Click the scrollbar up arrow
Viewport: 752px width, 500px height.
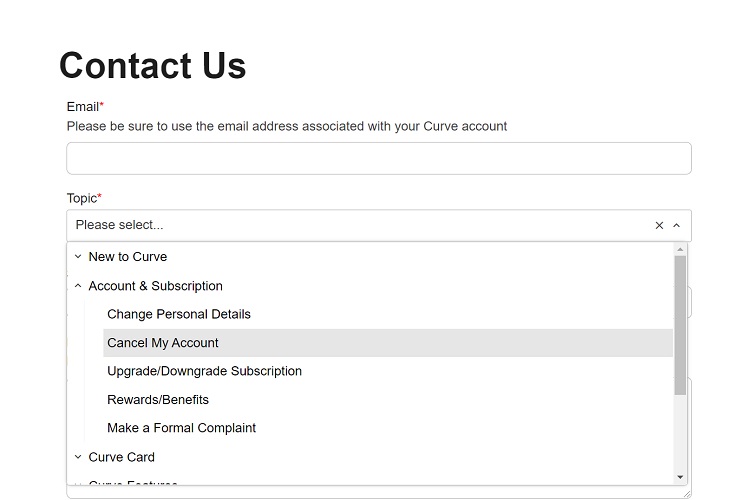[x=680, y=249]
